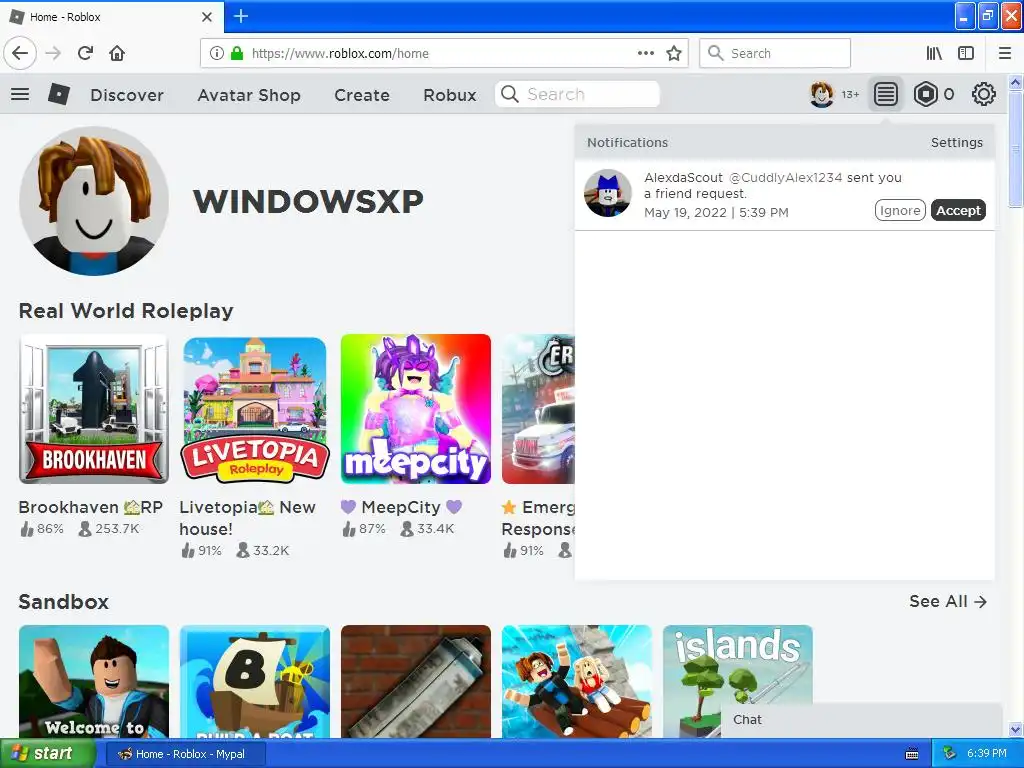Open page actions three-dot menu
This screenshot has width=1024, height=768.
645,53
